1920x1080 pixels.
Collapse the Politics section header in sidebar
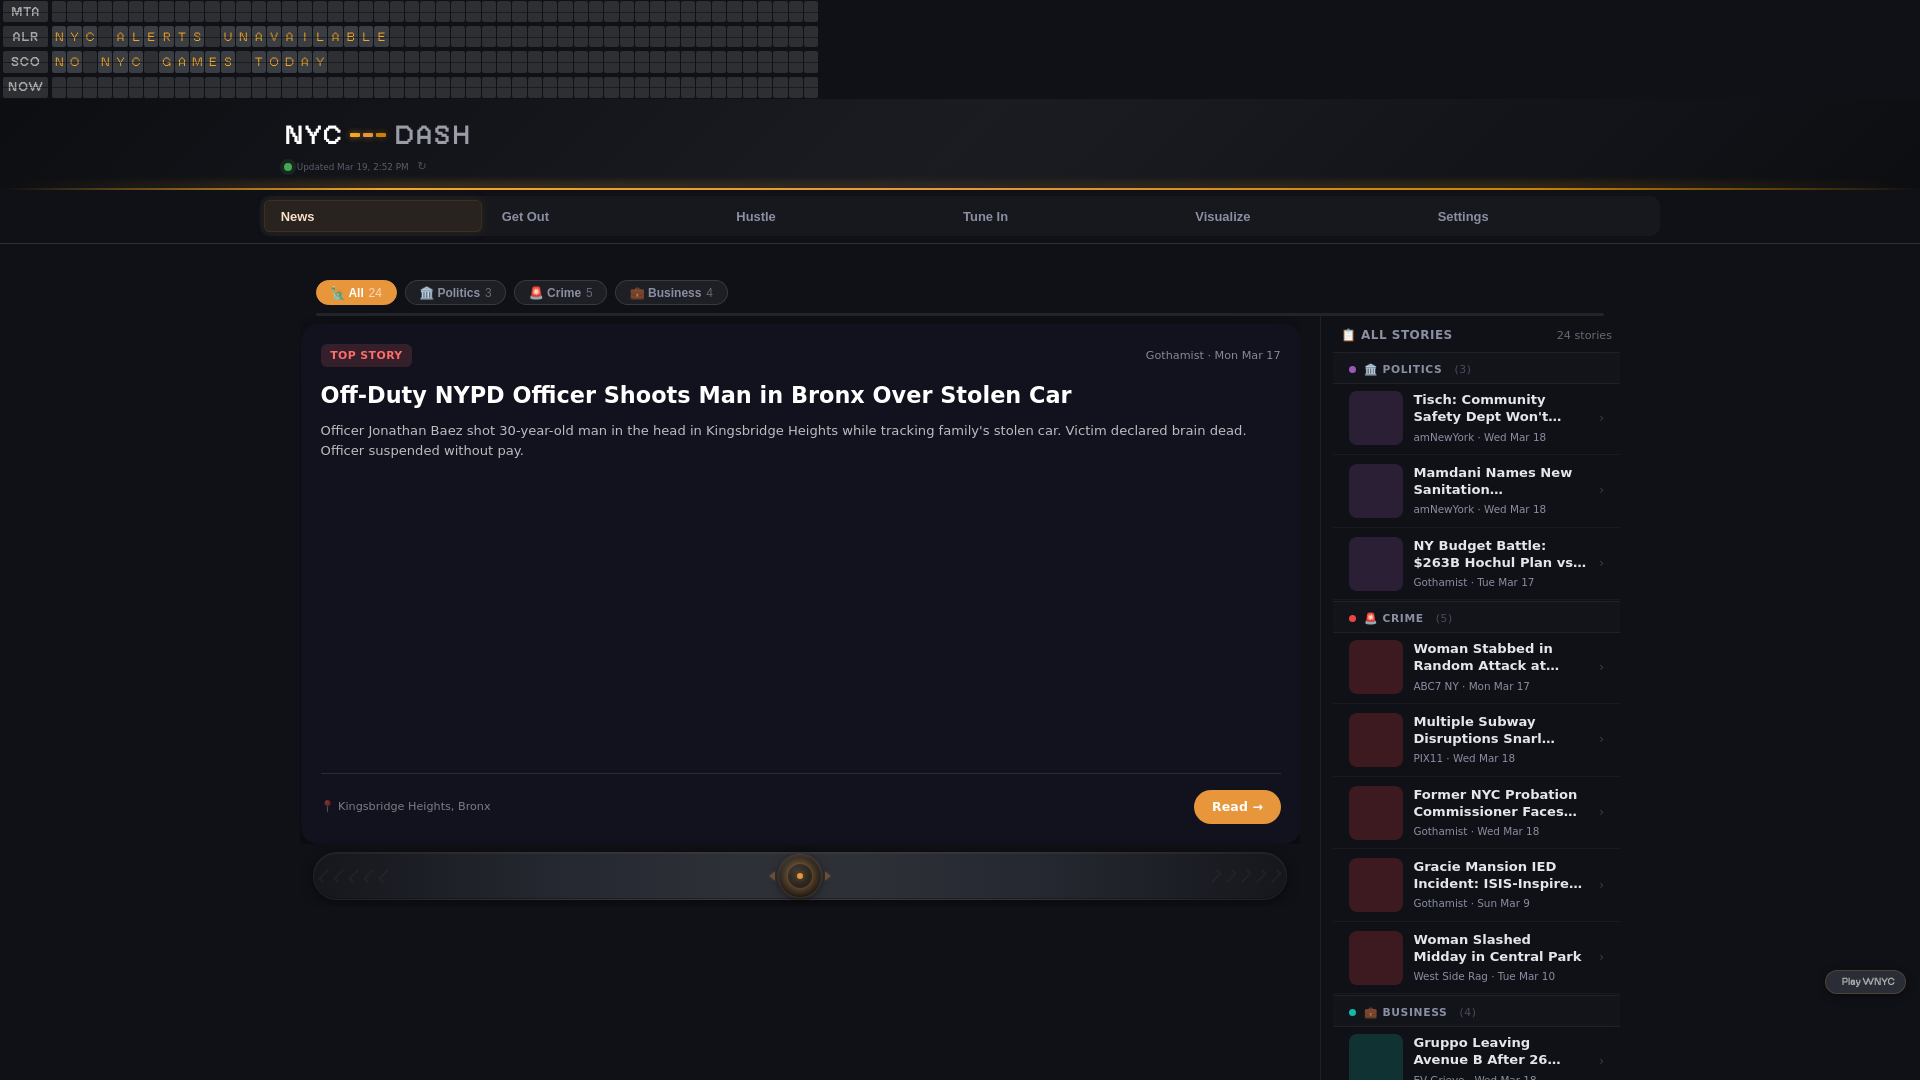(1411, 370)
